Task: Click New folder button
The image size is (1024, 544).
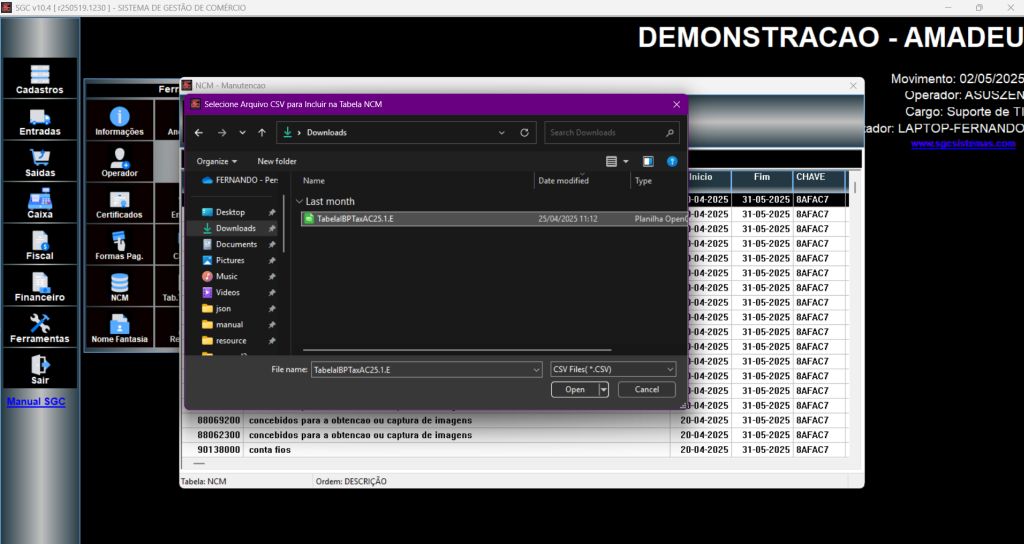Action: (277, 161)
